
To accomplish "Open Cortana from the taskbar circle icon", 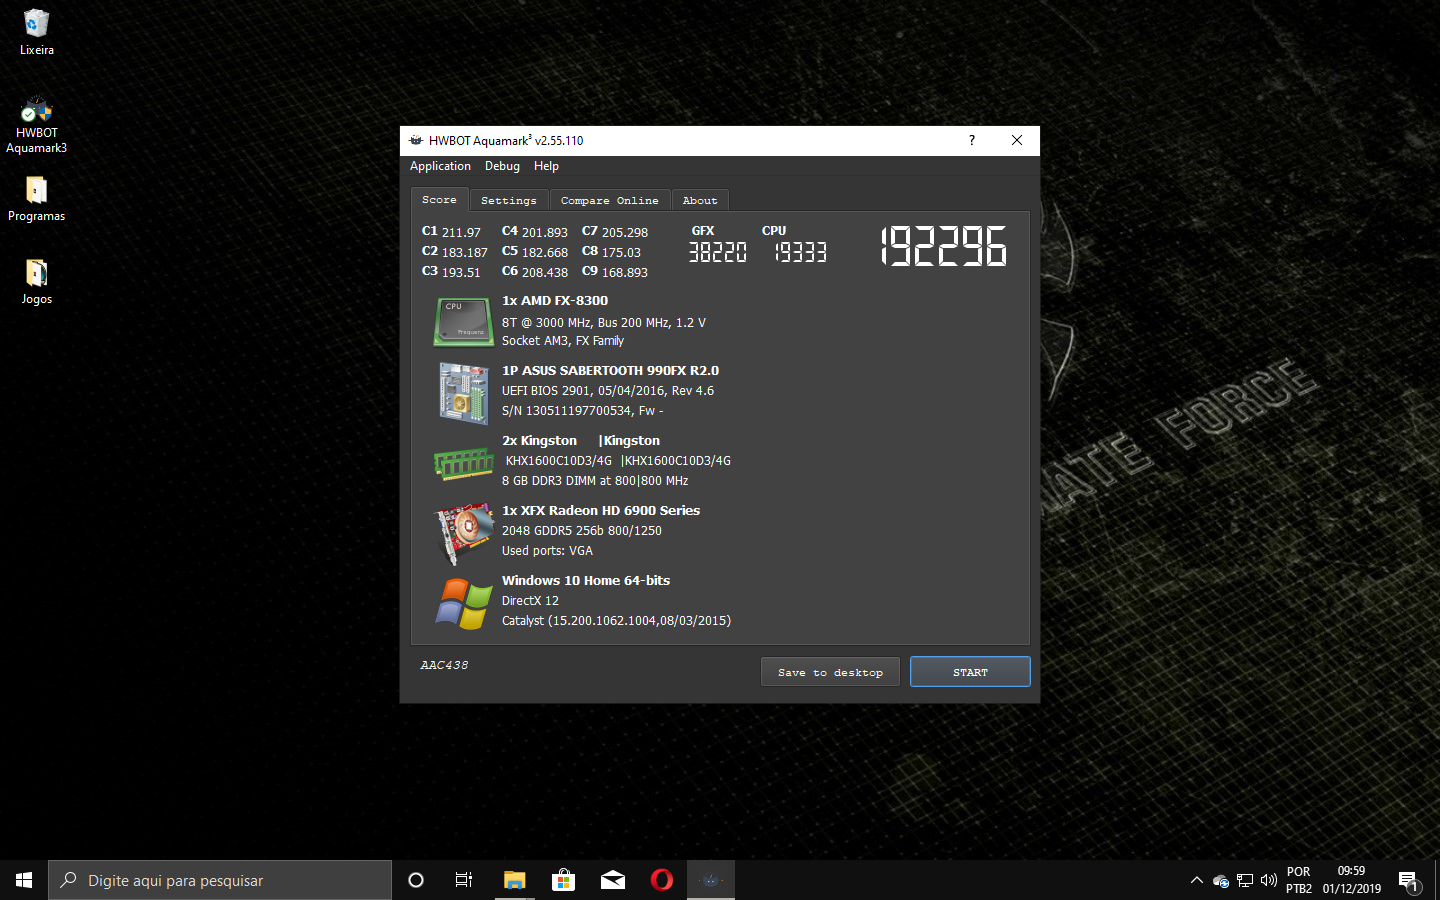I will click(416, 880).
